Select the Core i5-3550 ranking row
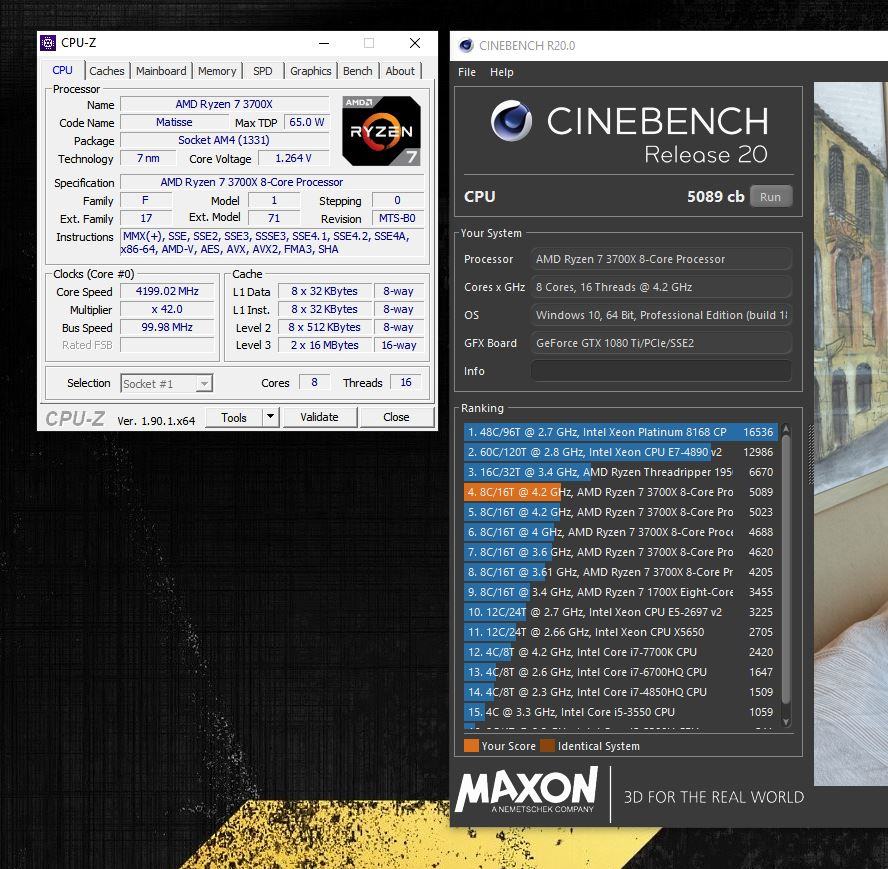 pyautogui.click(x=621, y=712)
